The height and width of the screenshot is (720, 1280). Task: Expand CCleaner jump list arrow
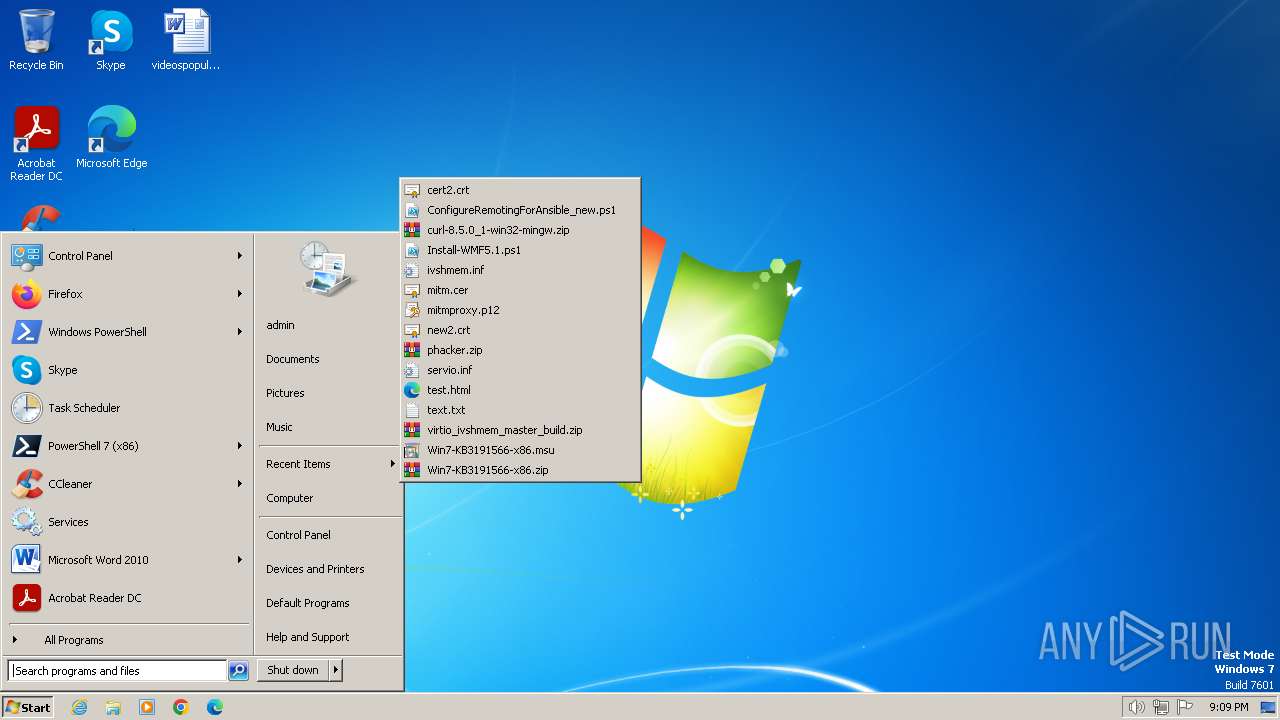point(240,484)
